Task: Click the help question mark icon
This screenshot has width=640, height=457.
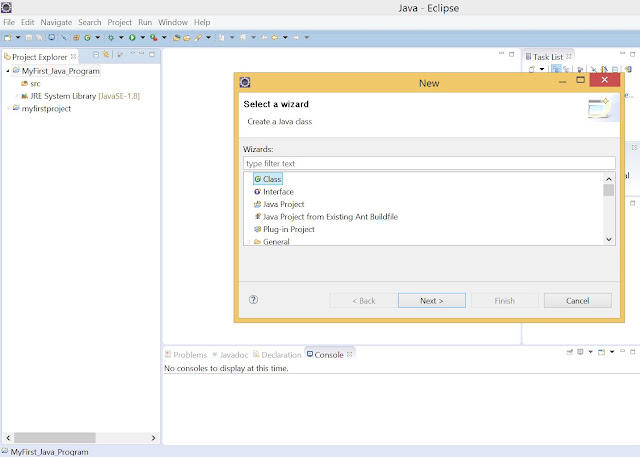Action: [x=253, y=300]
